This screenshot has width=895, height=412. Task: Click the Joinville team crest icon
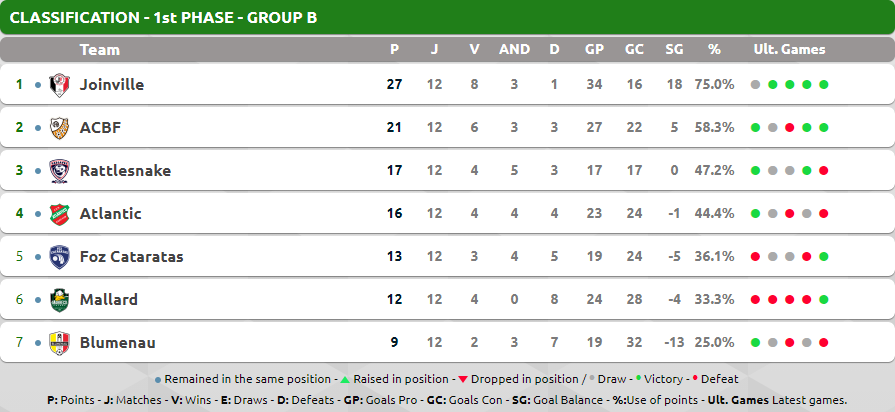59,84
